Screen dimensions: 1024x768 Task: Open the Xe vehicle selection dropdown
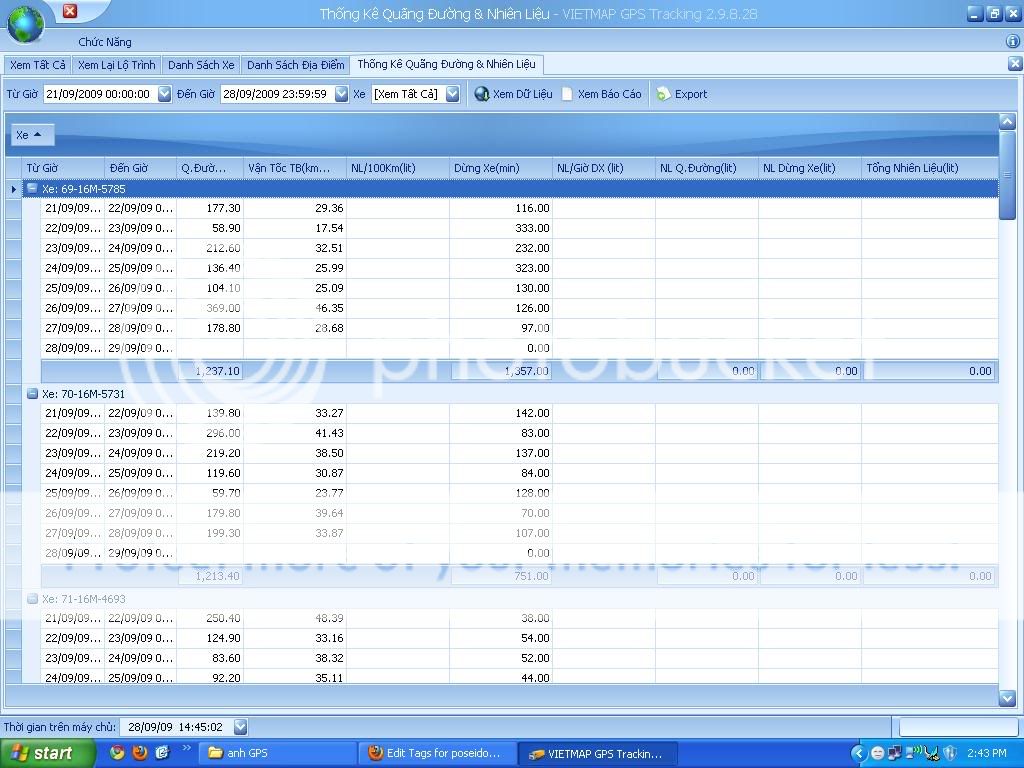click(452, 94)
